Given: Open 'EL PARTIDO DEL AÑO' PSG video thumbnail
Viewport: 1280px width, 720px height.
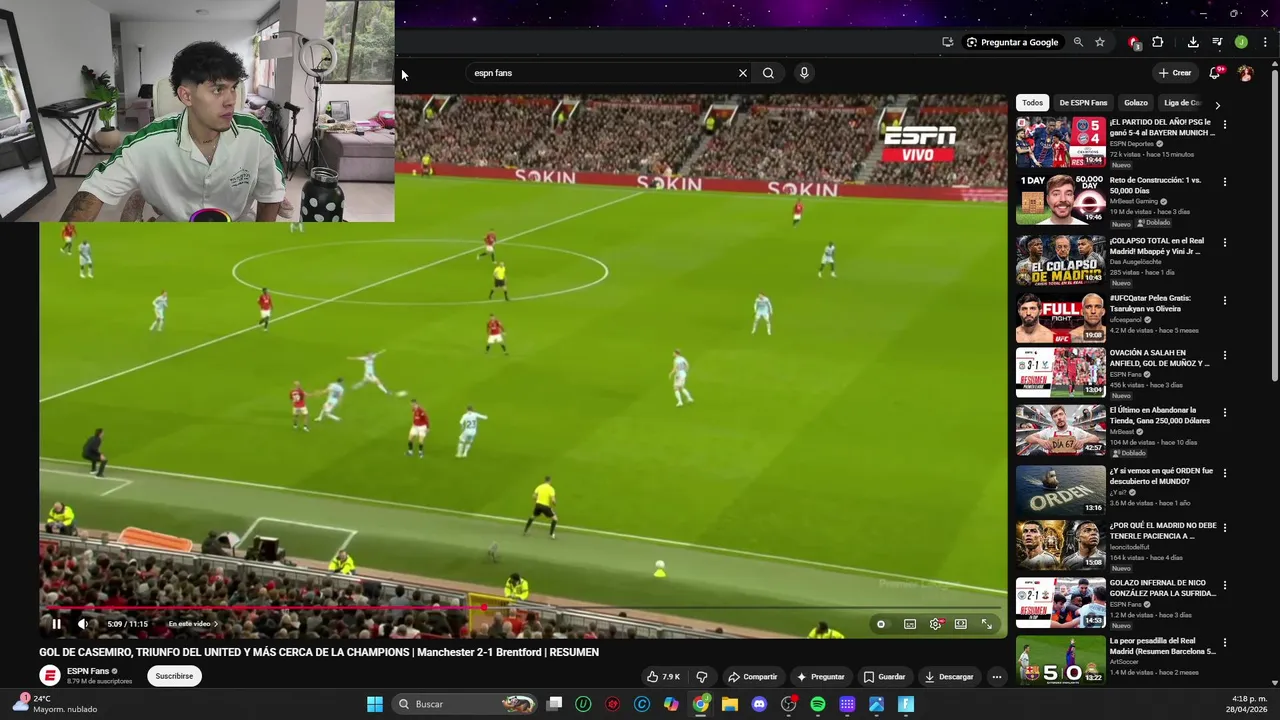Looking at the screenshot, I should coord(1061,142).
